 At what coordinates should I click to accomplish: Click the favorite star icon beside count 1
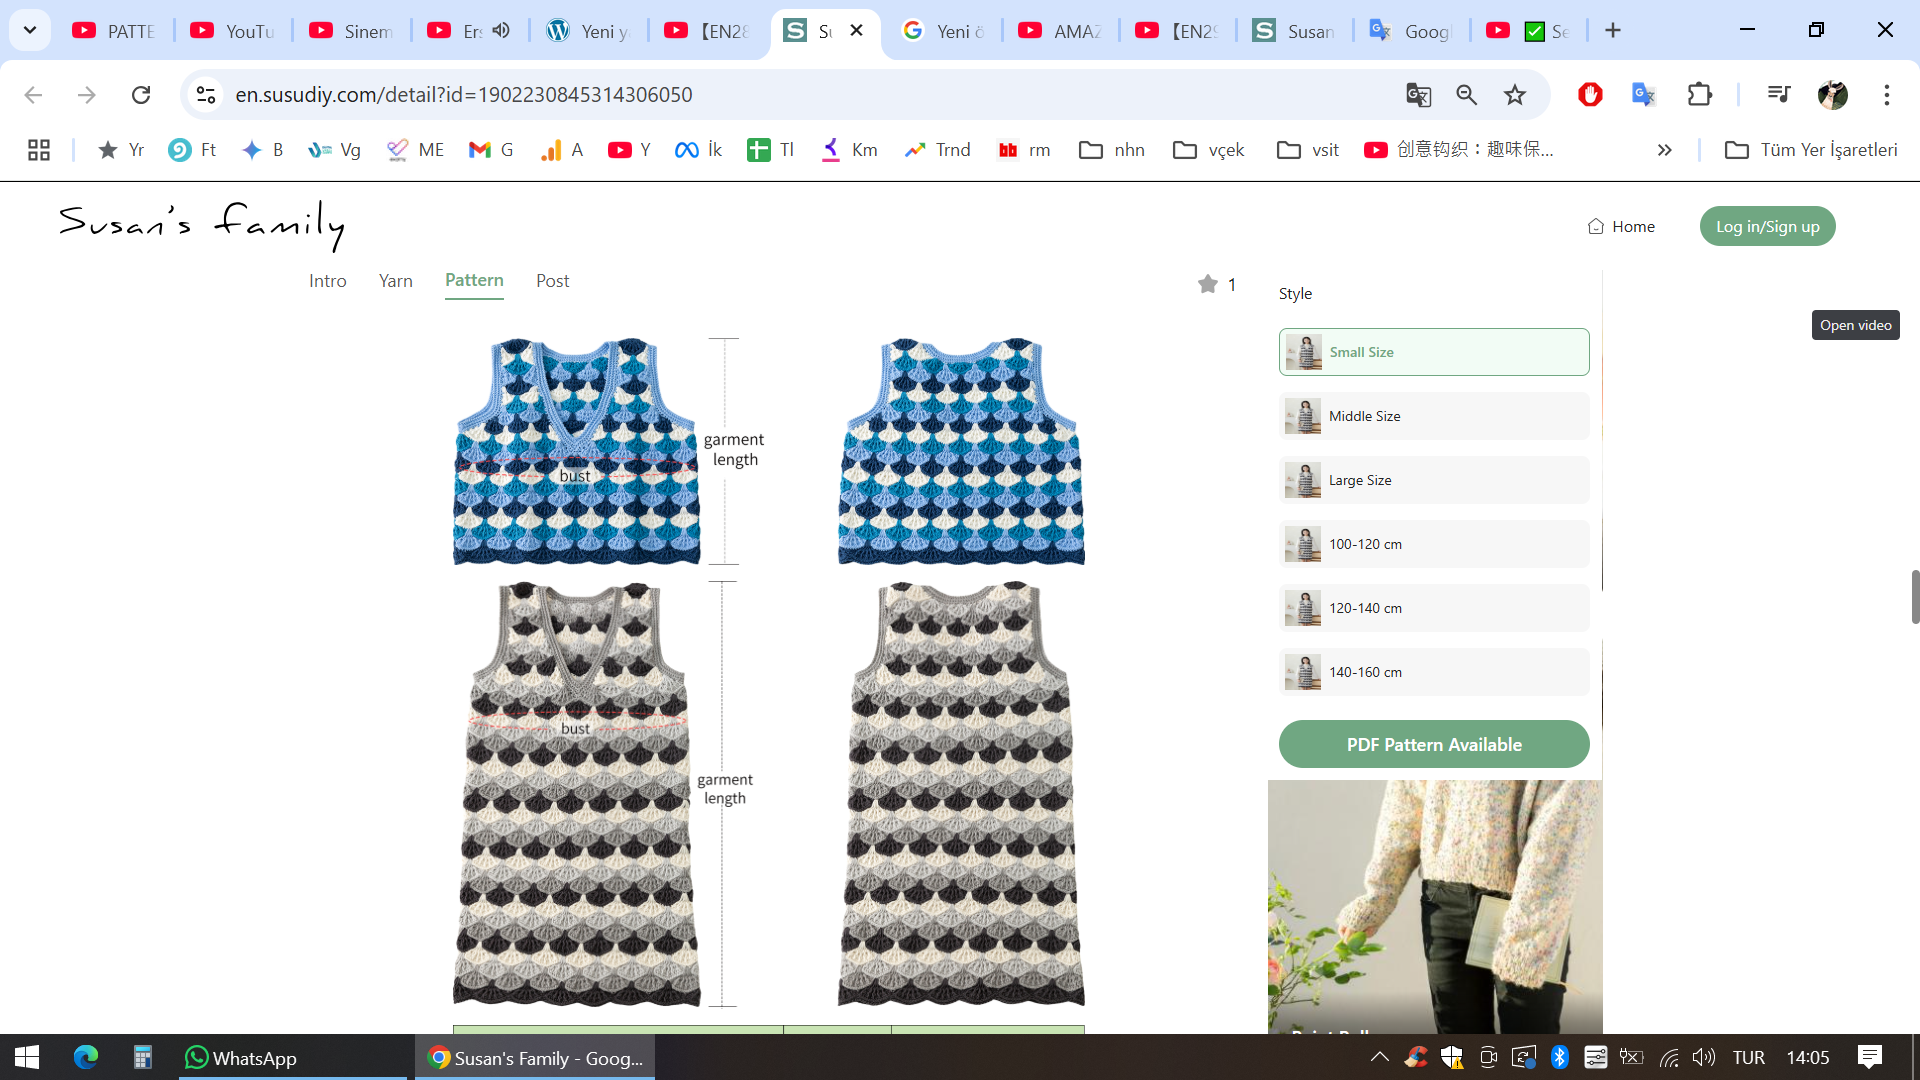(1207, 284)
